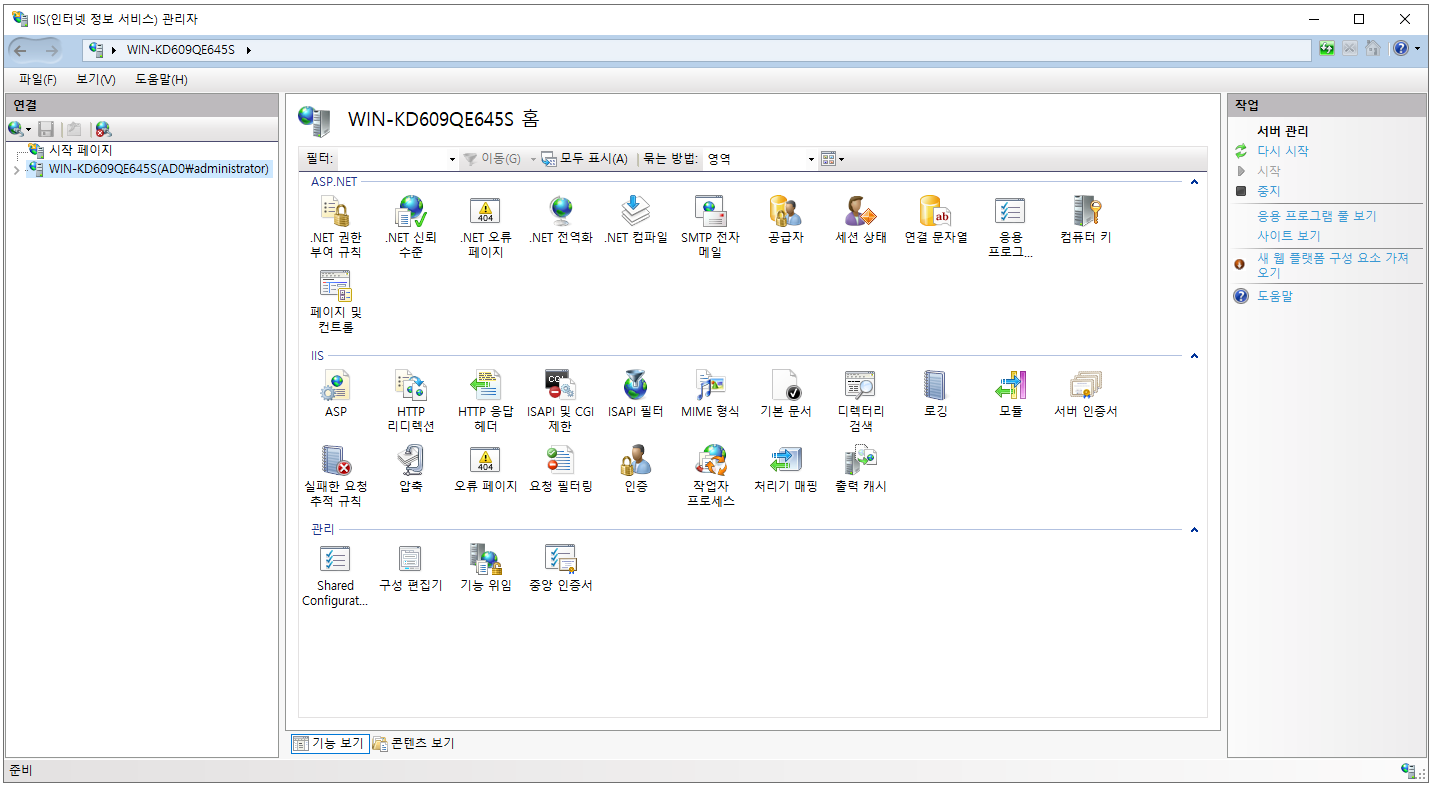Open 묶는 방법 영역 dropdown
1433x788 pixels.
[811, 159]
